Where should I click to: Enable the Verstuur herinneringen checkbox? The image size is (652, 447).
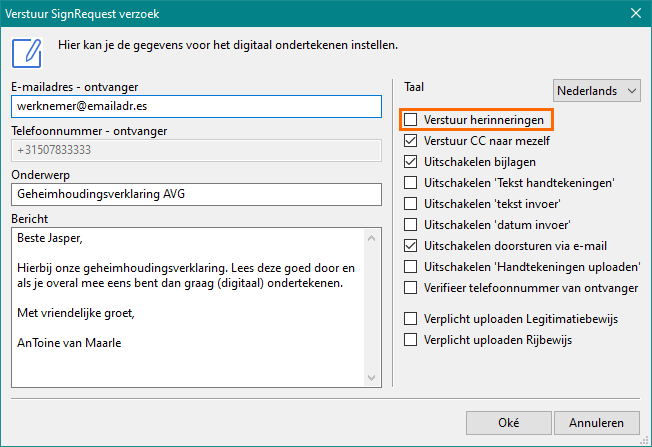[410, 120]
